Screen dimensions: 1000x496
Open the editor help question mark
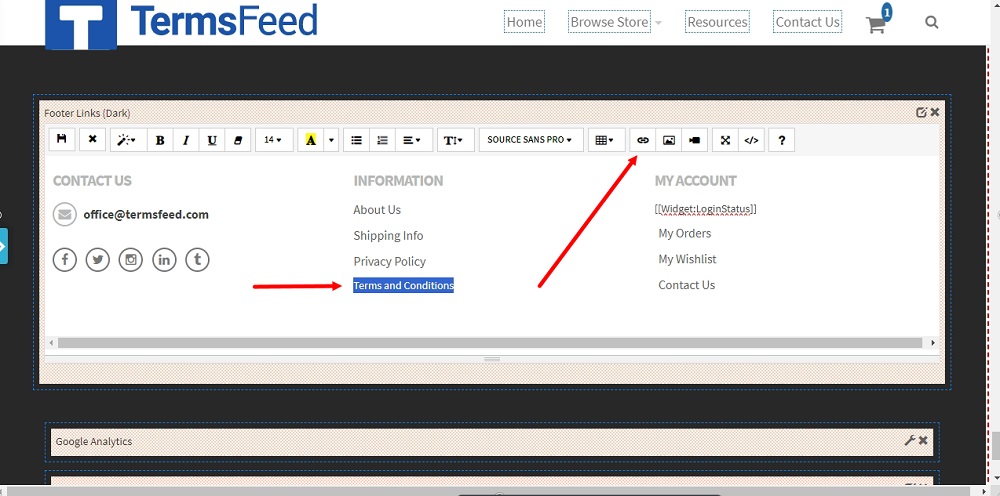(x=781, y=140)
